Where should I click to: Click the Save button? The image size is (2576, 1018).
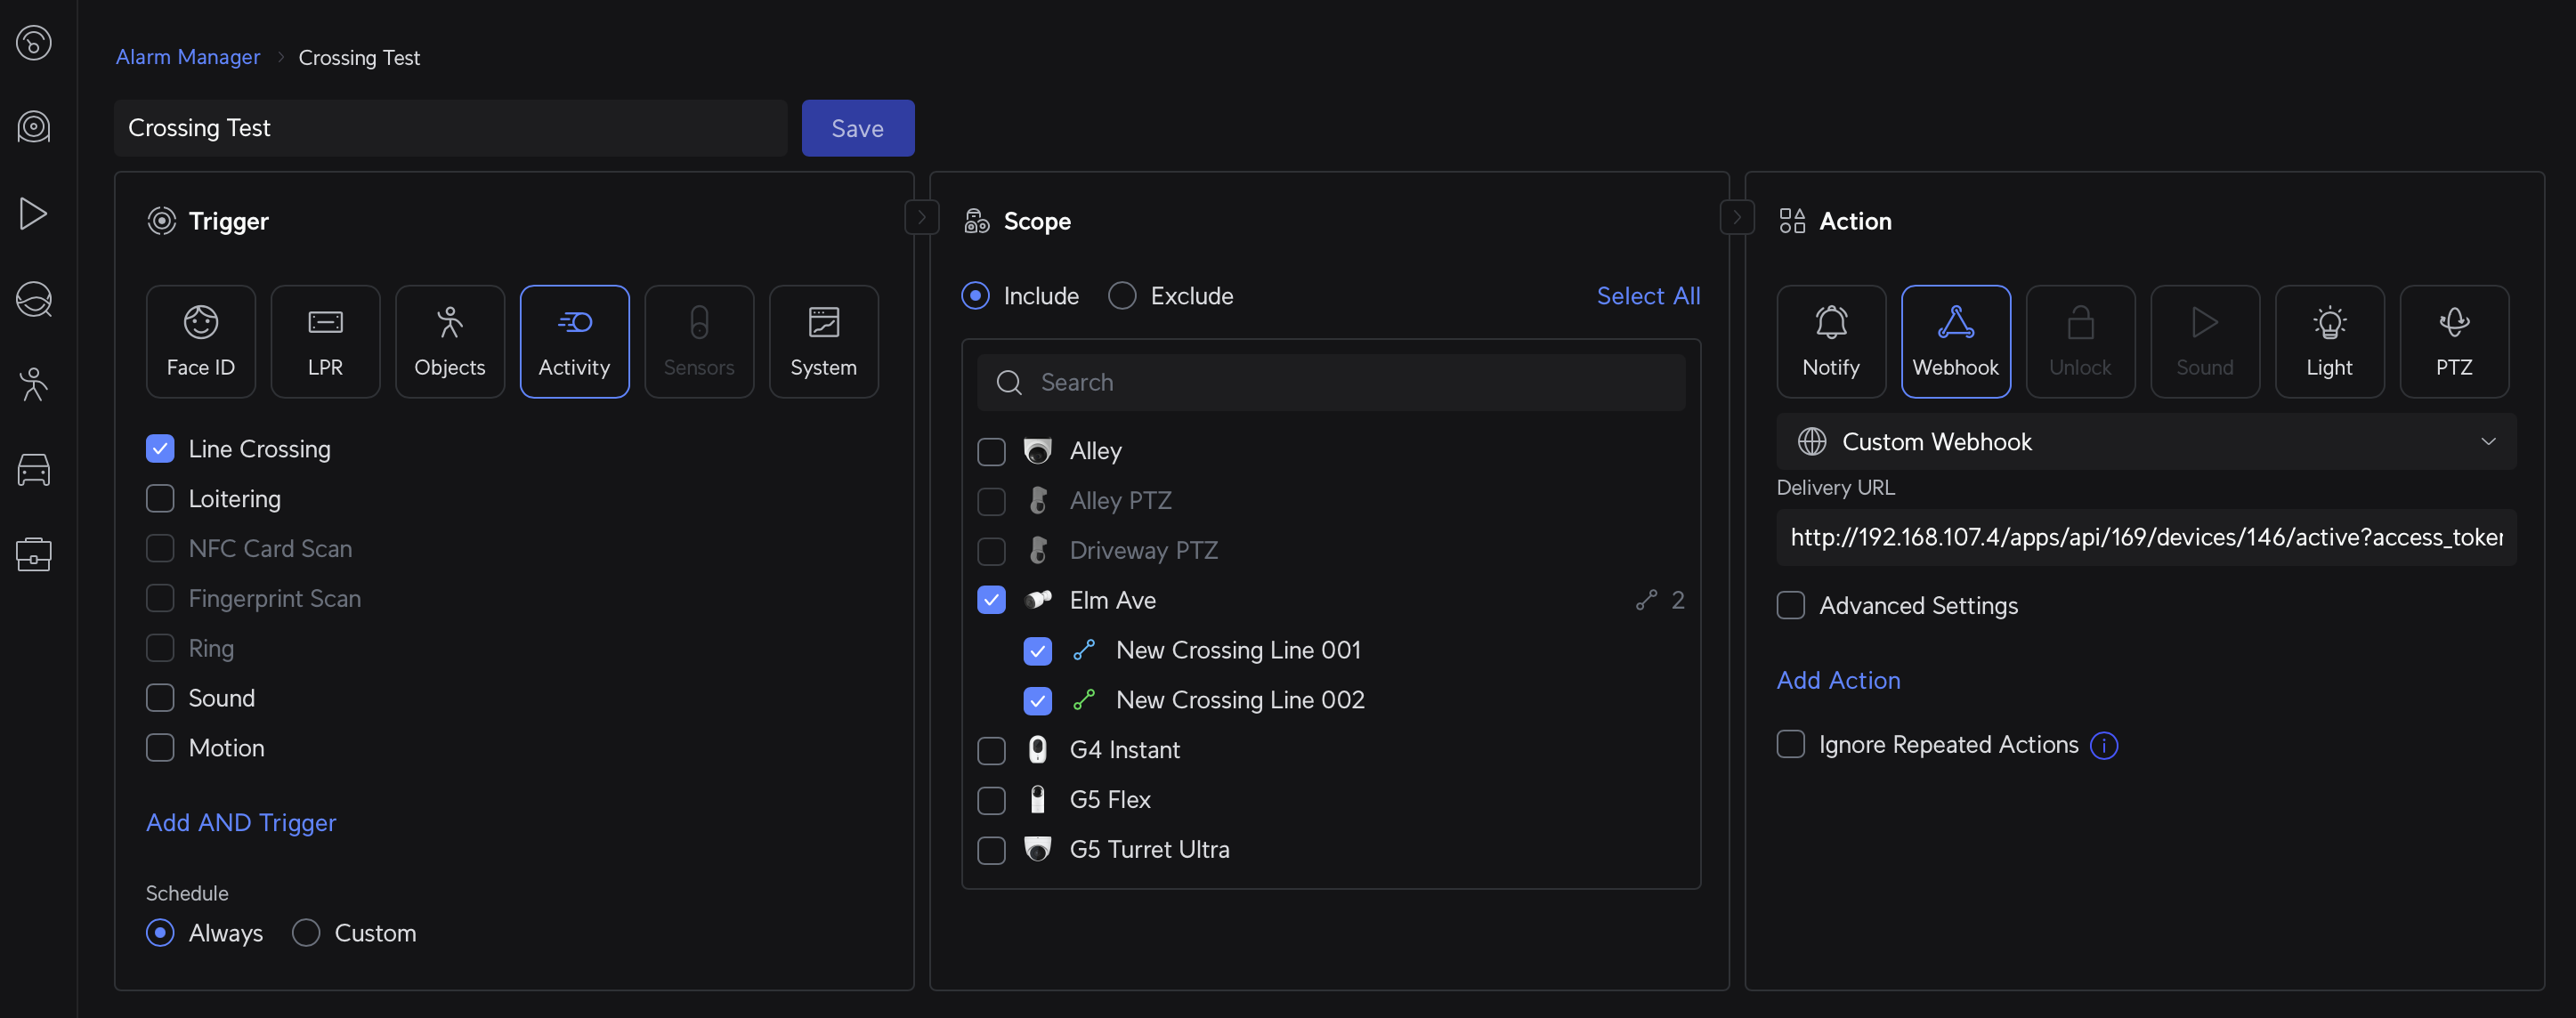tap(857, 128)
